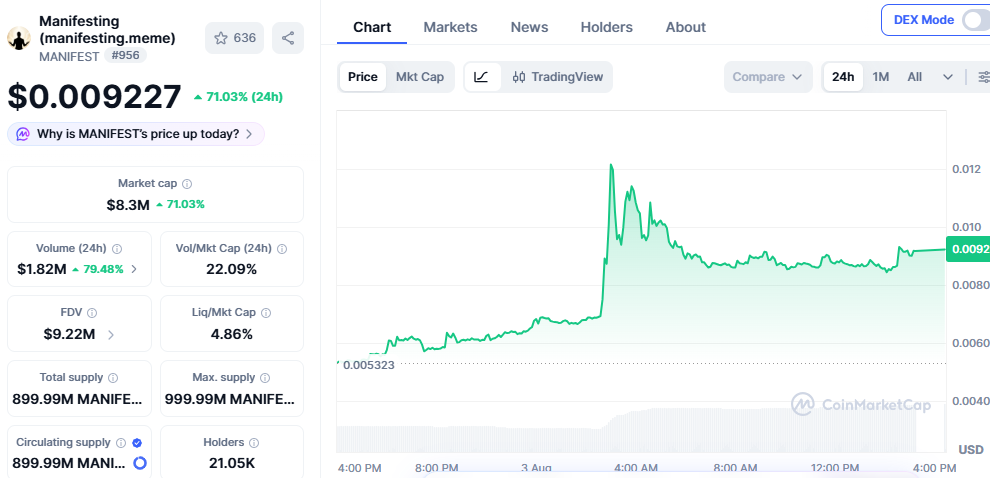
Task: Click Why is MANIFEST's price up today
Action: pyautogui.click(x=136, y=134)
